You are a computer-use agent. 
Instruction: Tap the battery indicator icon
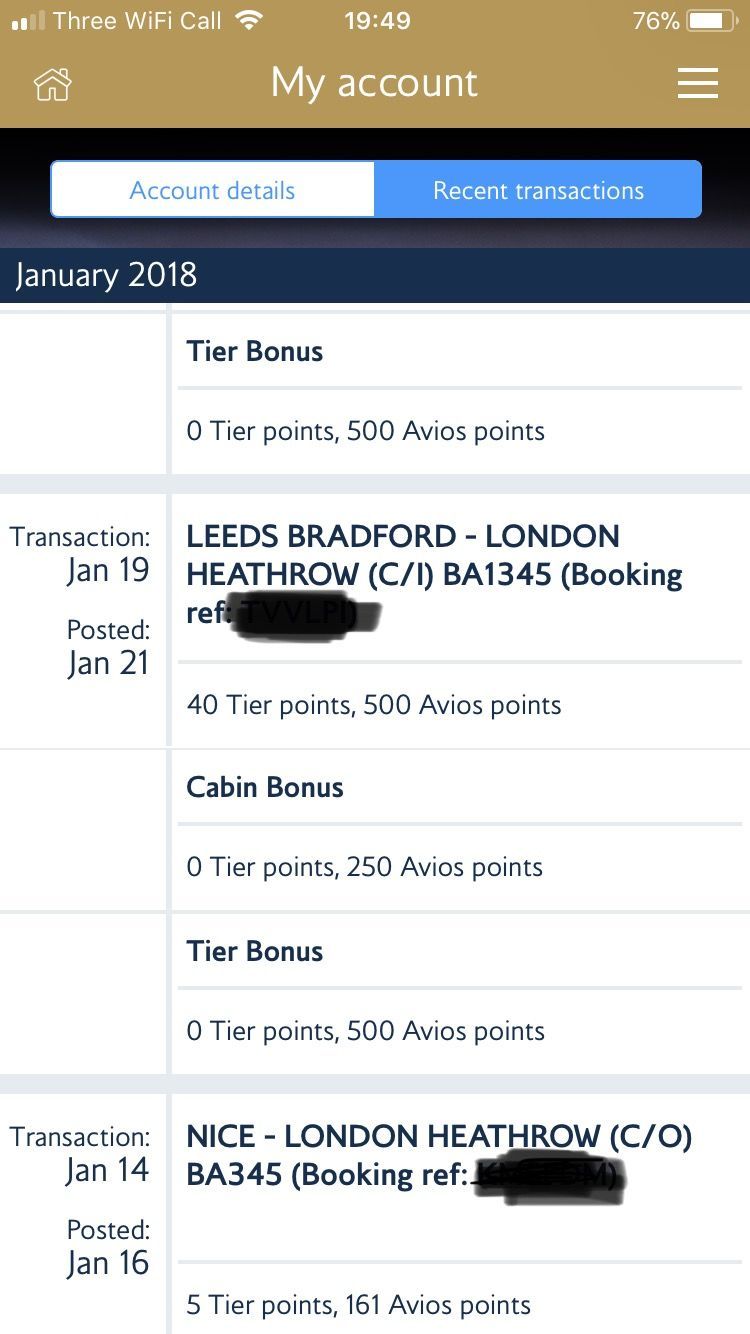pyautogui.click(x=714, y=20)
